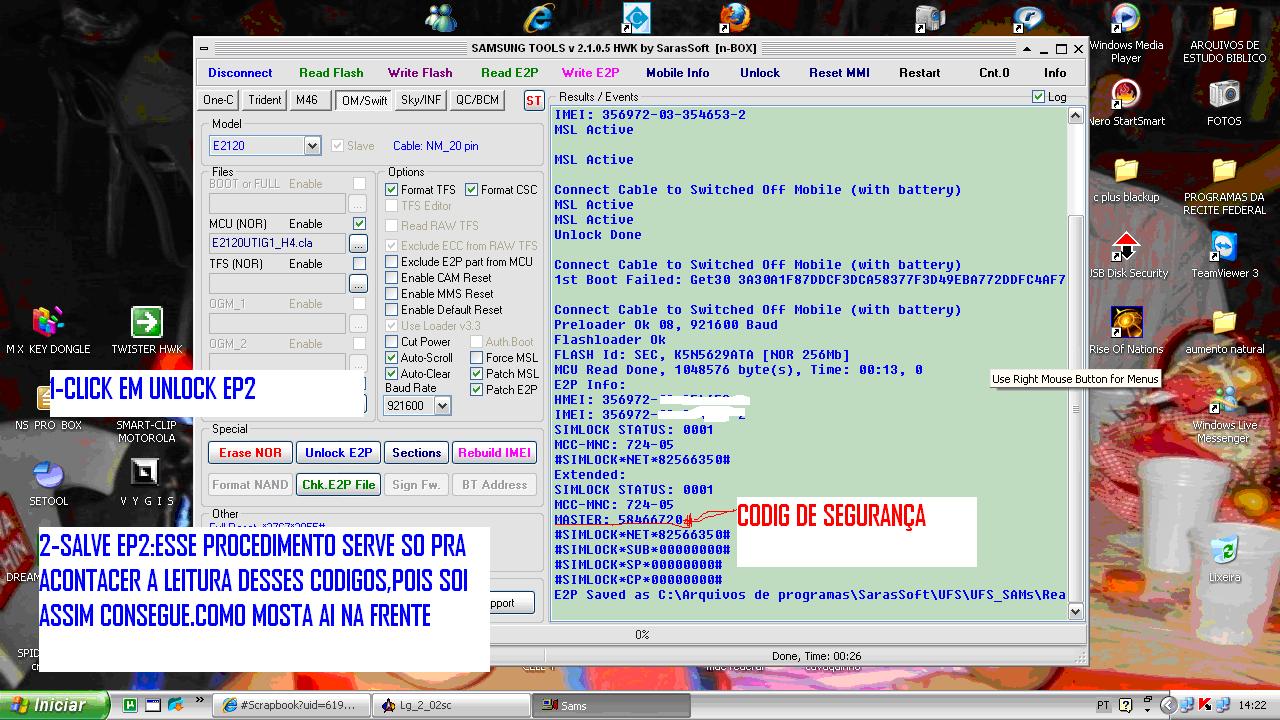Switch to the One-C tab

[x=218, y=100]
